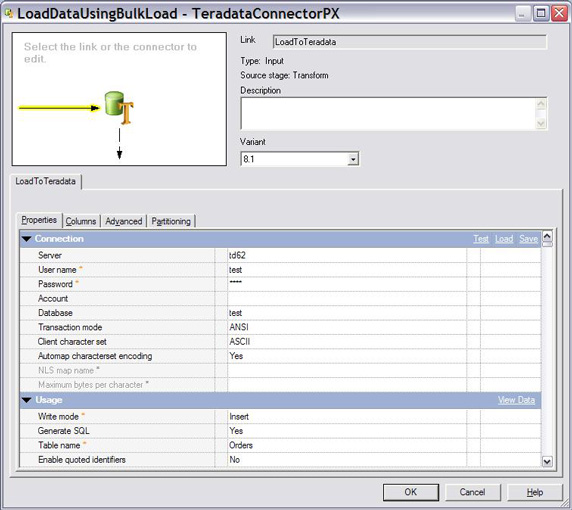572x510 pixels.
Task: Select Automap characterset encoding value Yes
Action: click(347, 356)
